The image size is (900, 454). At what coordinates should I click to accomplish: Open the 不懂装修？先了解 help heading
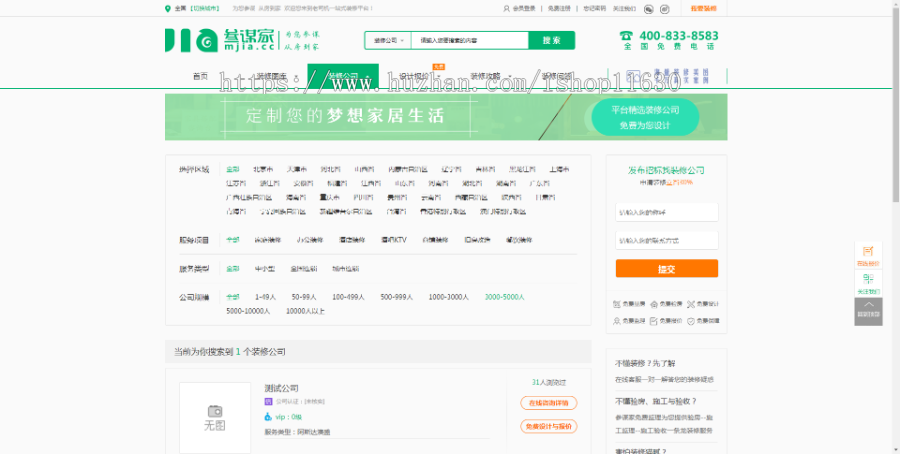point(645,363)
